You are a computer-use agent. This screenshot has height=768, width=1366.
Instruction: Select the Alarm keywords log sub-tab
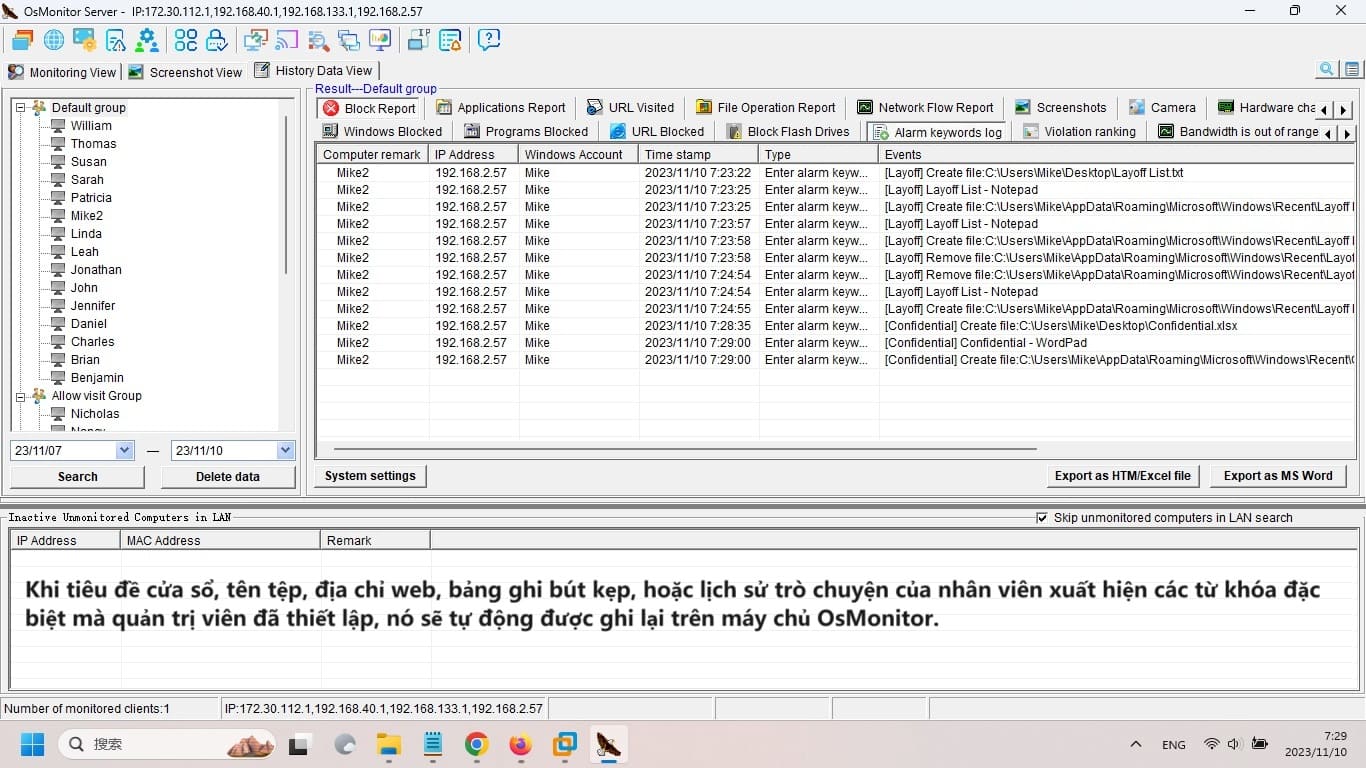click(937, 132)
